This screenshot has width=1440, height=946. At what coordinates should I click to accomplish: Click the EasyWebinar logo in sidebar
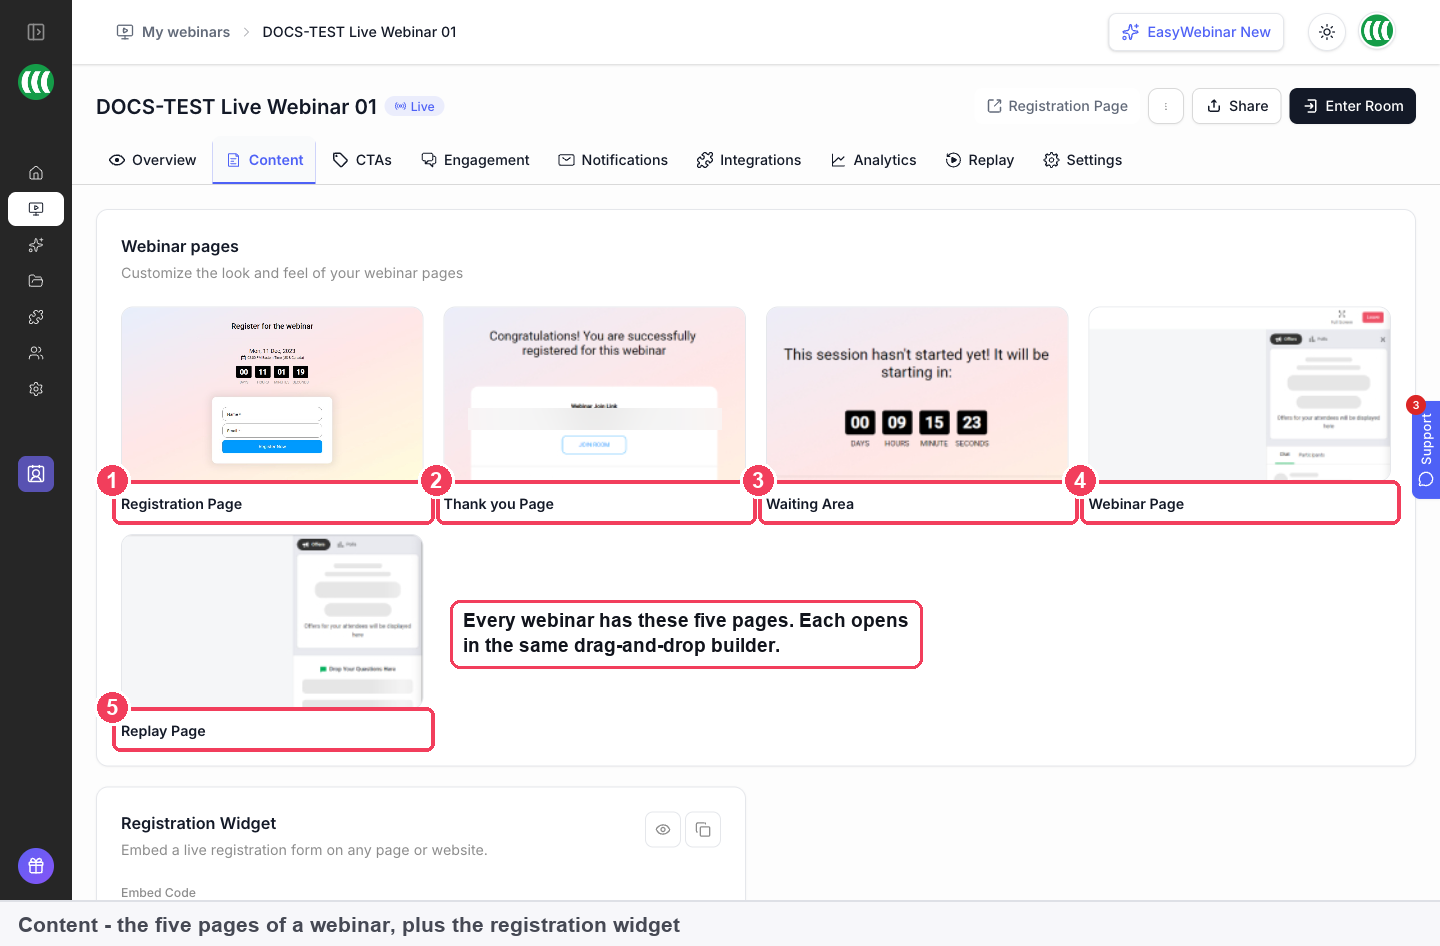(36, 82)
